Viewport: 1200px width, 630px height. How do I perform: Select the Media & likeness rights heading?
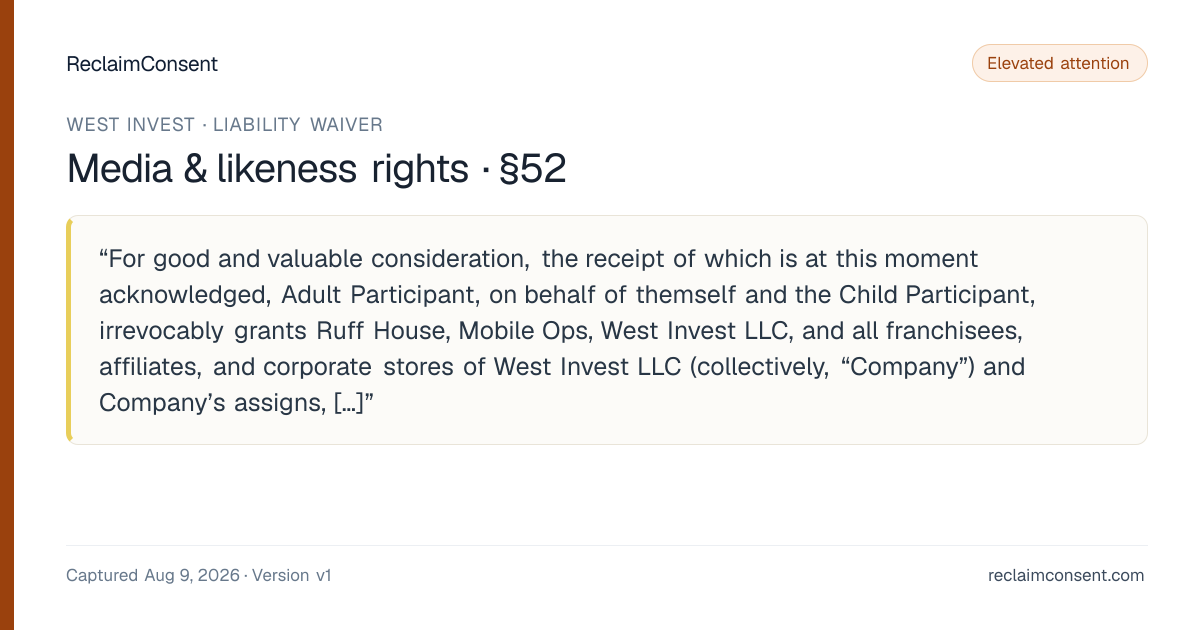pos(267,169)
